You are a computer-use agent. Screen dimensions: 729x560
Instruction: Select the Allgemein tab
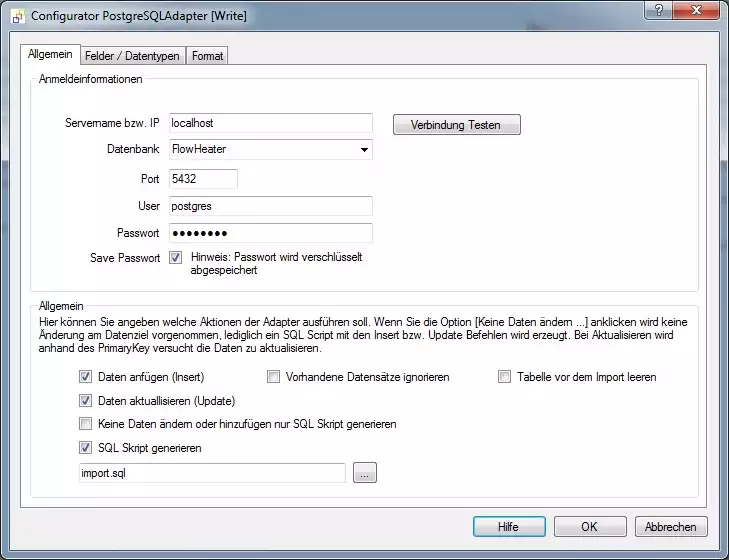pyautogui.click(x=50, y=53)
